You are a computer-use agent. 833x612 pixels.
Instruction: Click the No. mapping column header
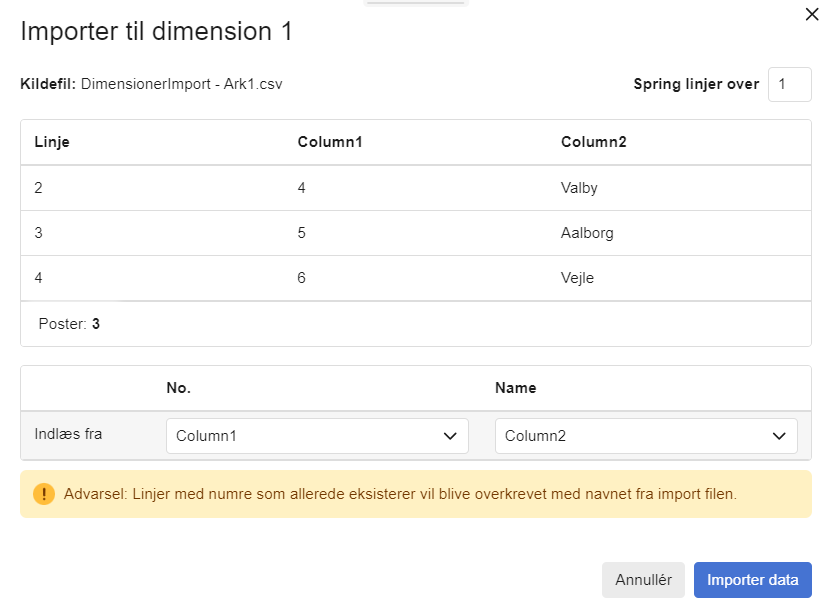pyautogui.click(x=178, y=388)
